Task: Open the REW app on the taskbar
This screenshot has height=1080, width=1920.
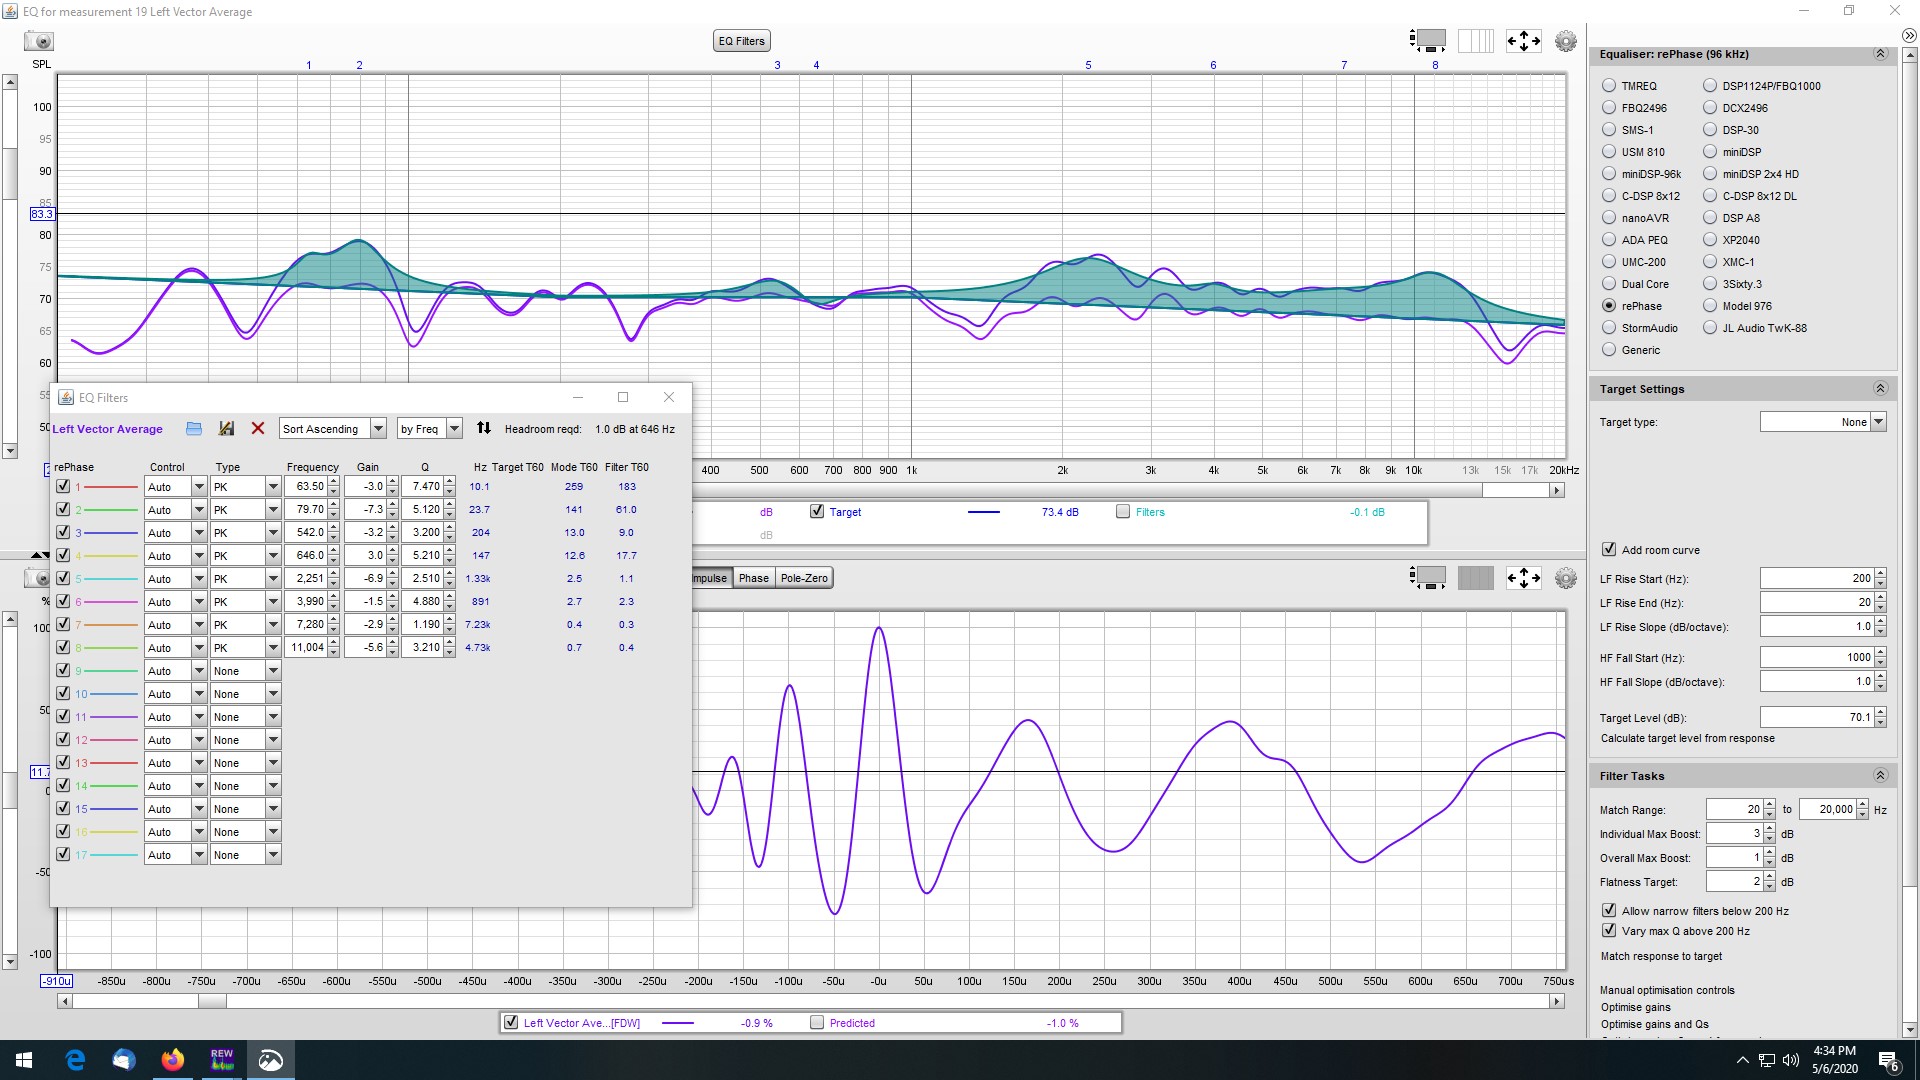Action: coord(222,1060)
